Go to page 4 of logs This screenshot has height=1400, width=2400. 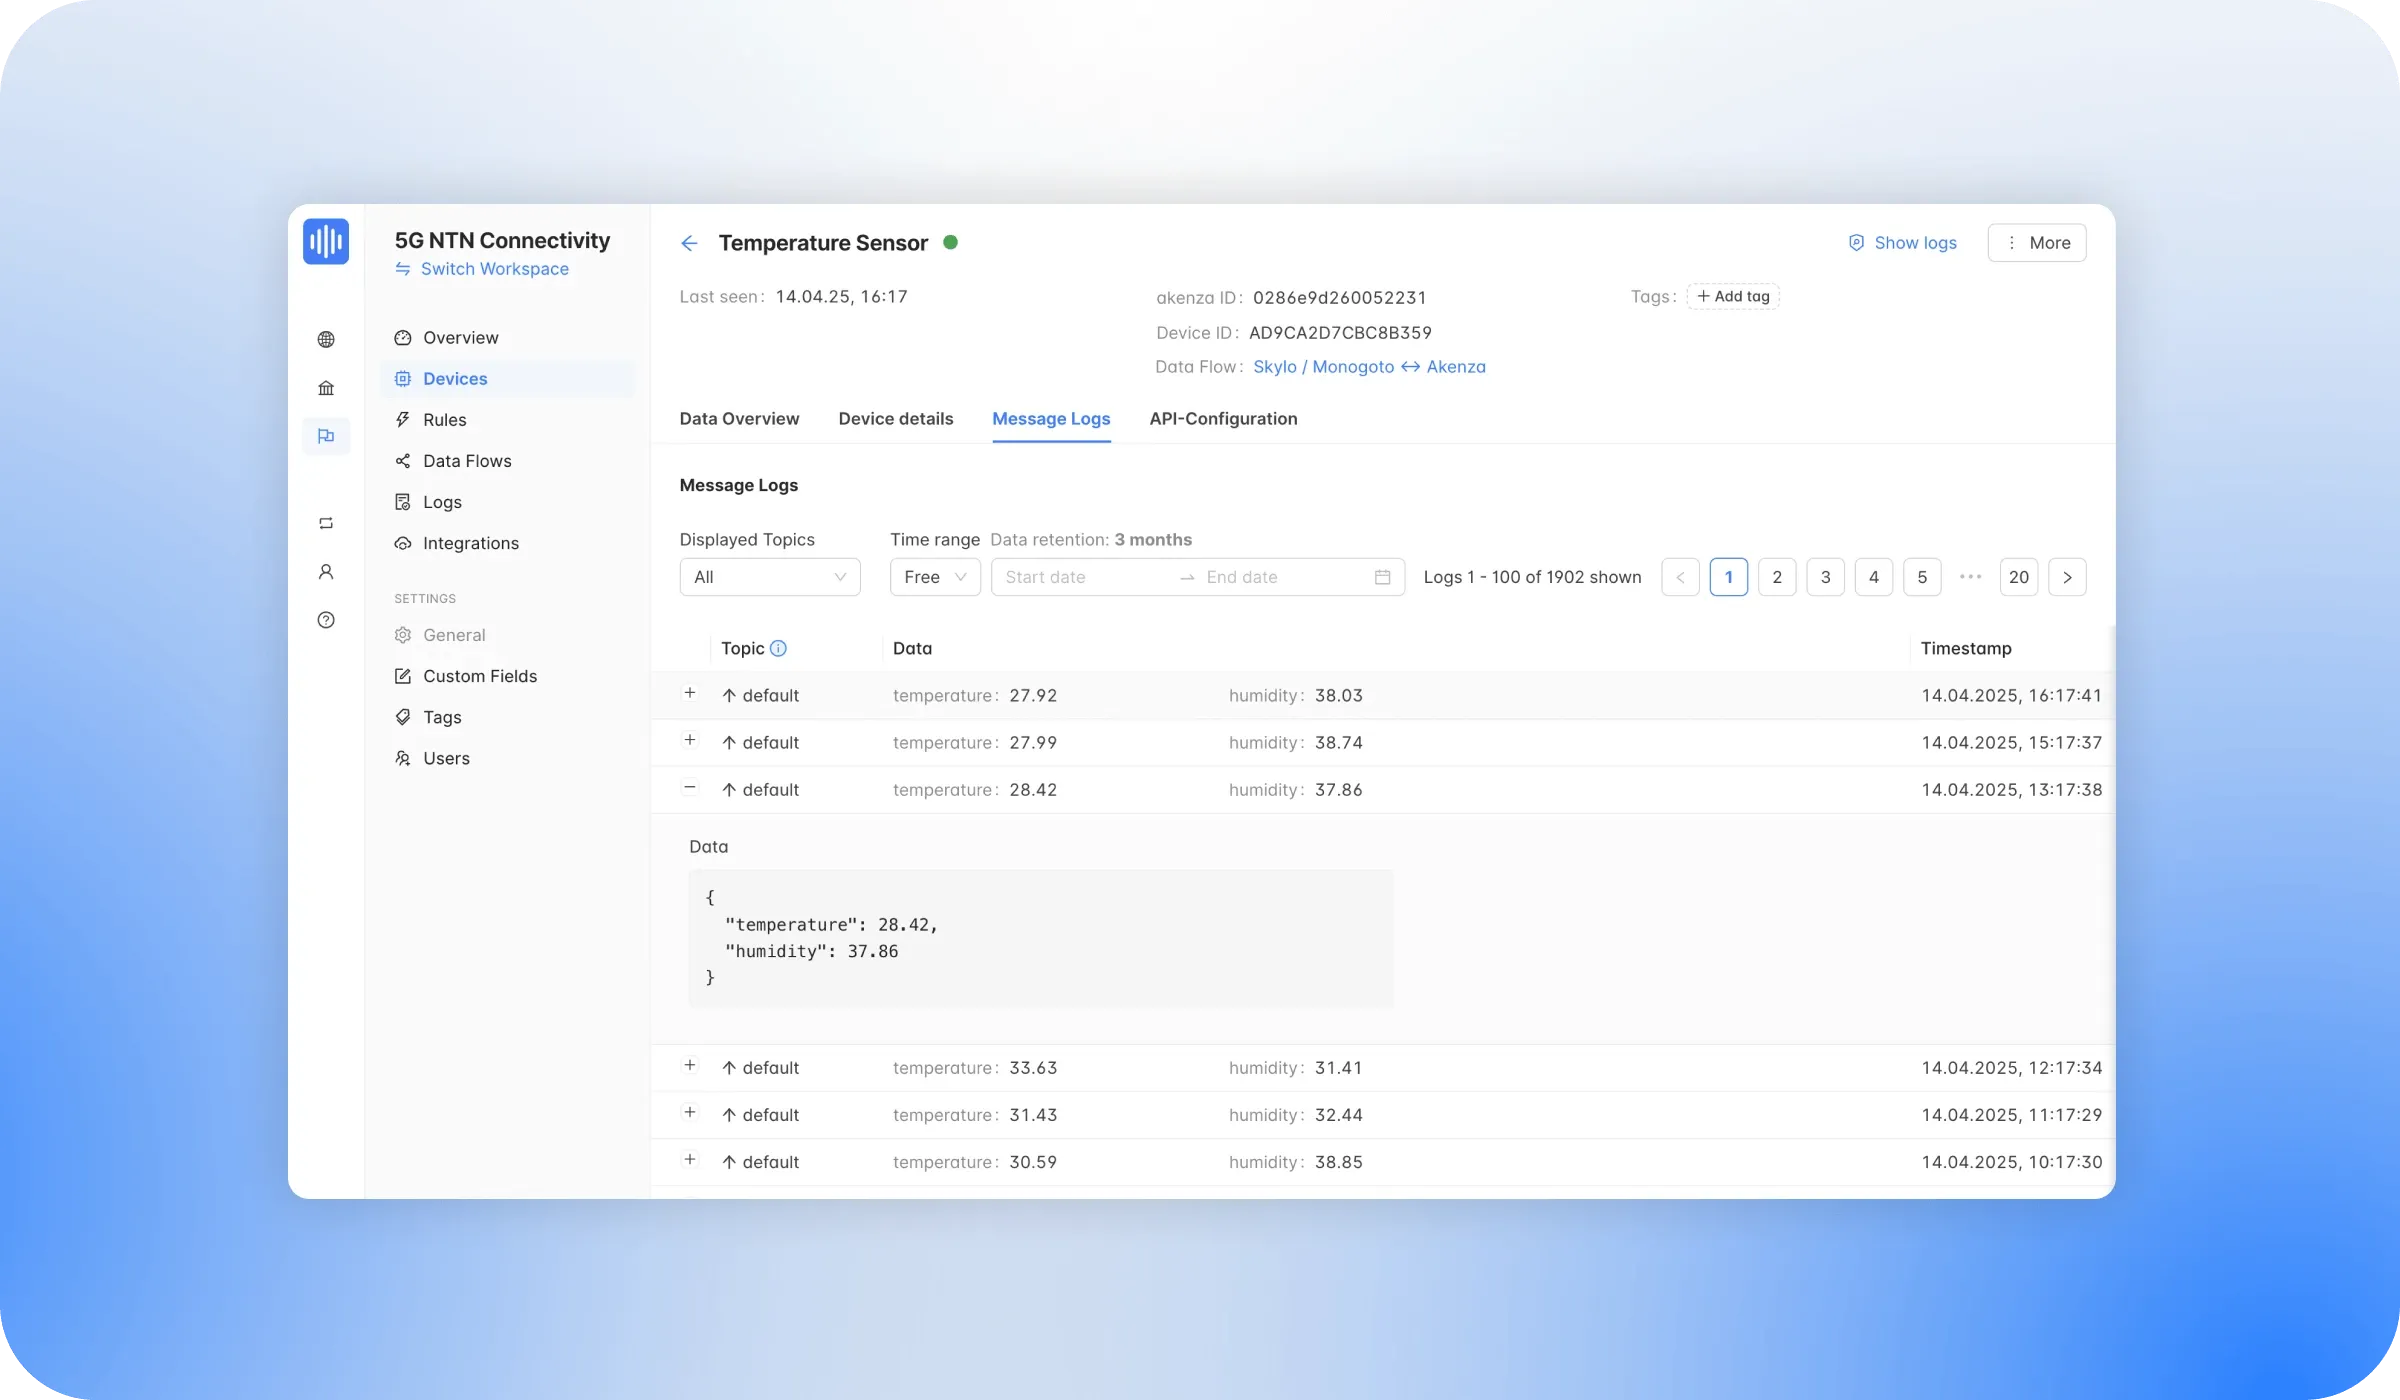click(x=1874, y=577)
